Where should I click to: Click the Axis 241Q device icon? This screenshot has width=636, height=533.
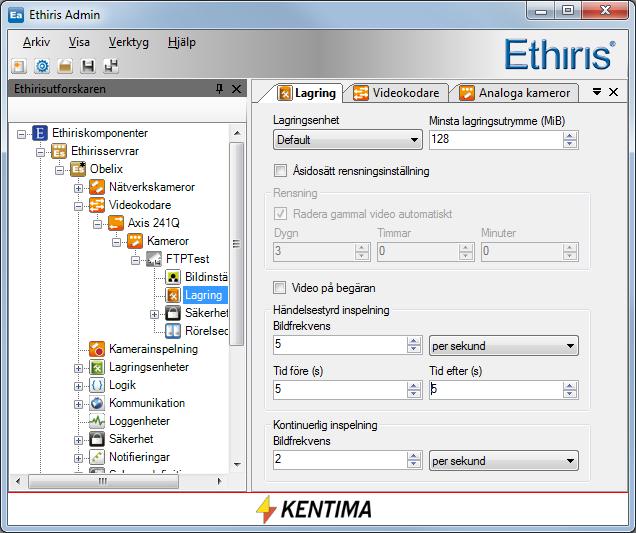116,223
